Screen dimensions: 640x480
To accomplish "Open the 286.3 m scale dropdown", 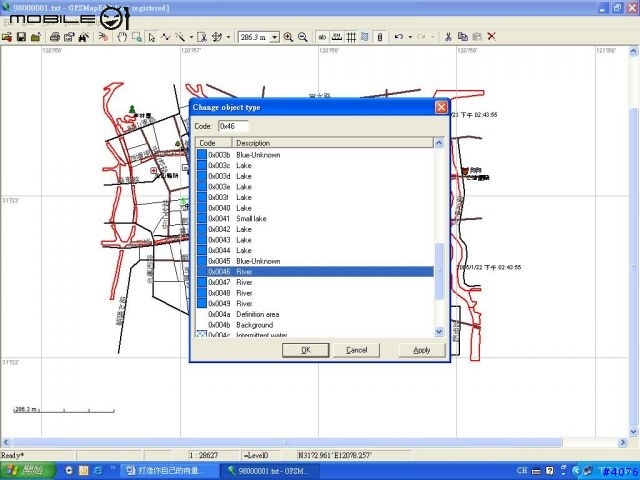I will point(275,37).
